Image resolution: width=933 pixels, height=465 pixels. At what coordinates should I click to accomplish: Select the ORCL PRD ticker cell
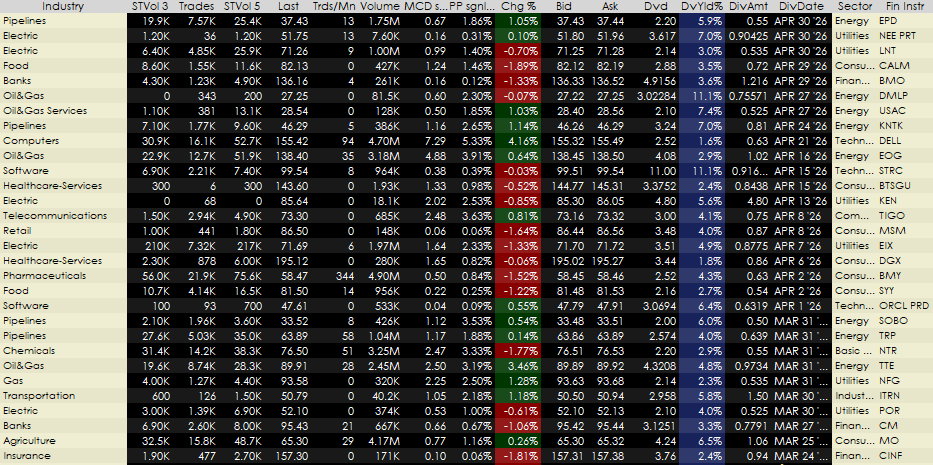point(904,305)
